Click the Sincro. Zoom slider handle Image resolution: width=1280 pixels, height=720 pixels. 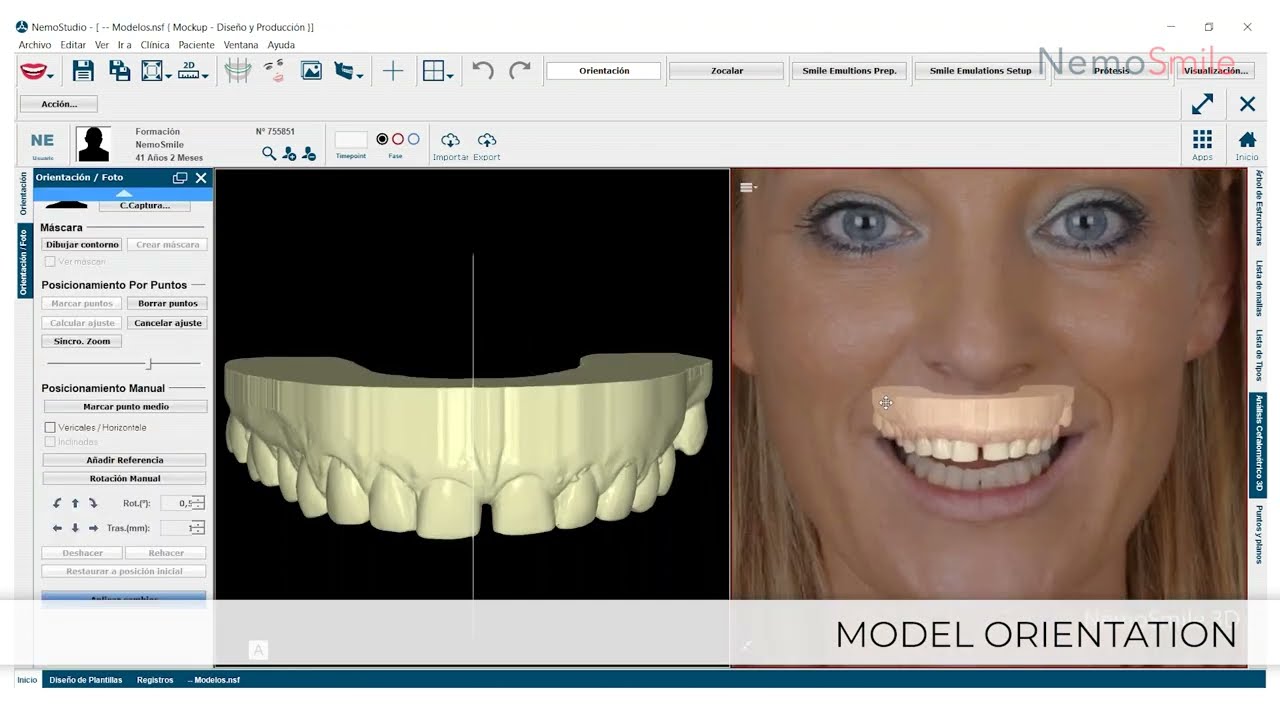pyautogui.click(x=149, y=364)
